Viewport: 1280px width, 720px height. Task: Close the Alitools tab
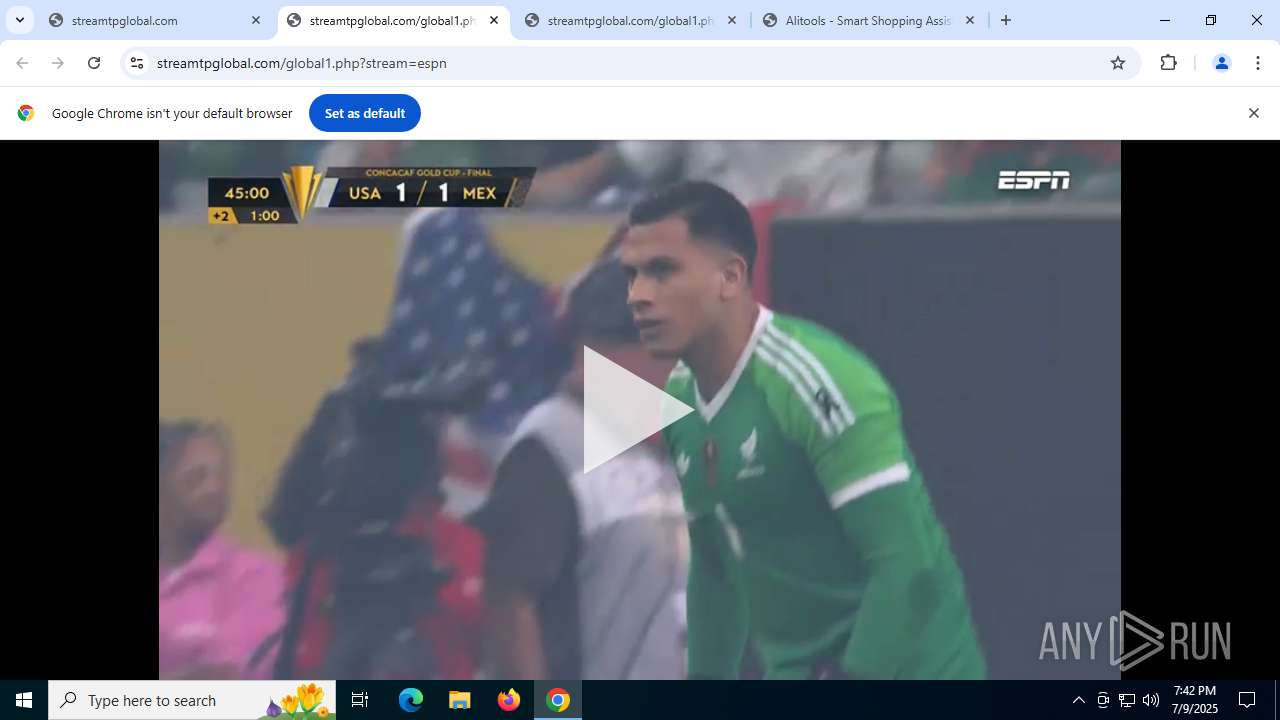pos(969,20)
